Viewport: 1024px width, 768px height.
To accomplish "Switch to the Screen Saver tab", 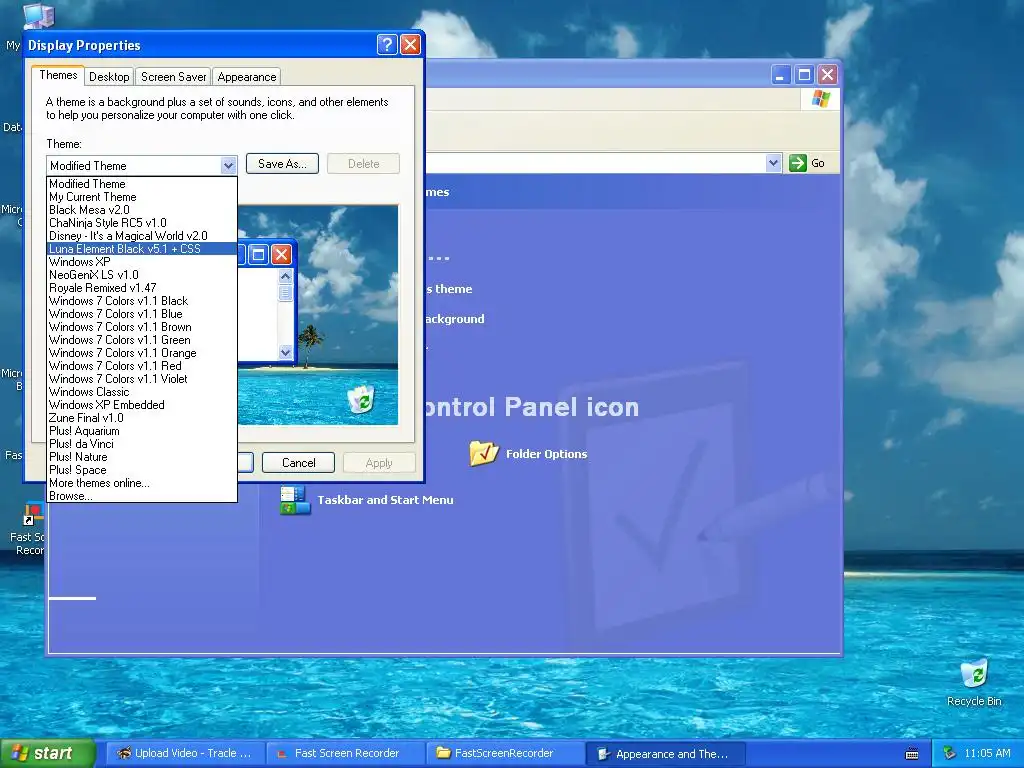I will (x=174, y=76).
